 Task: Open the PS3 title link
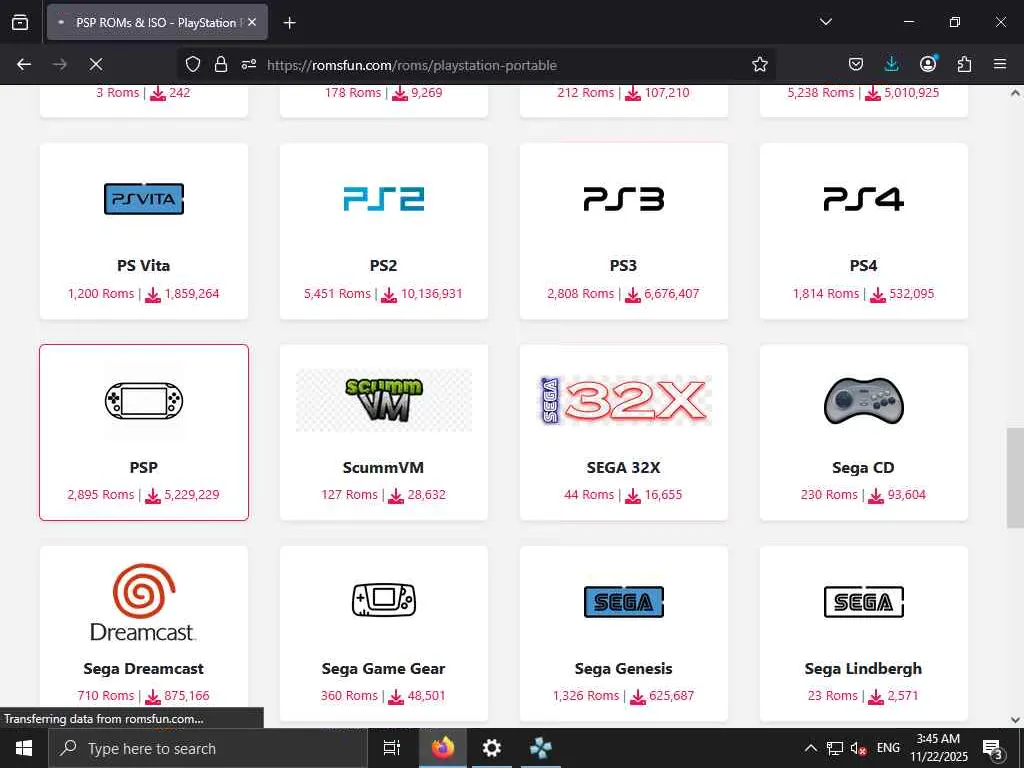tap(623, 266)
